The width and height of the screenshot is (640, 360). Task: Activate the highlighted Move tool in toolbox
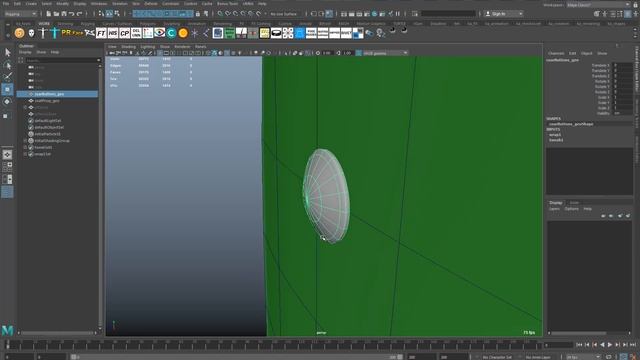coord(7,89)
